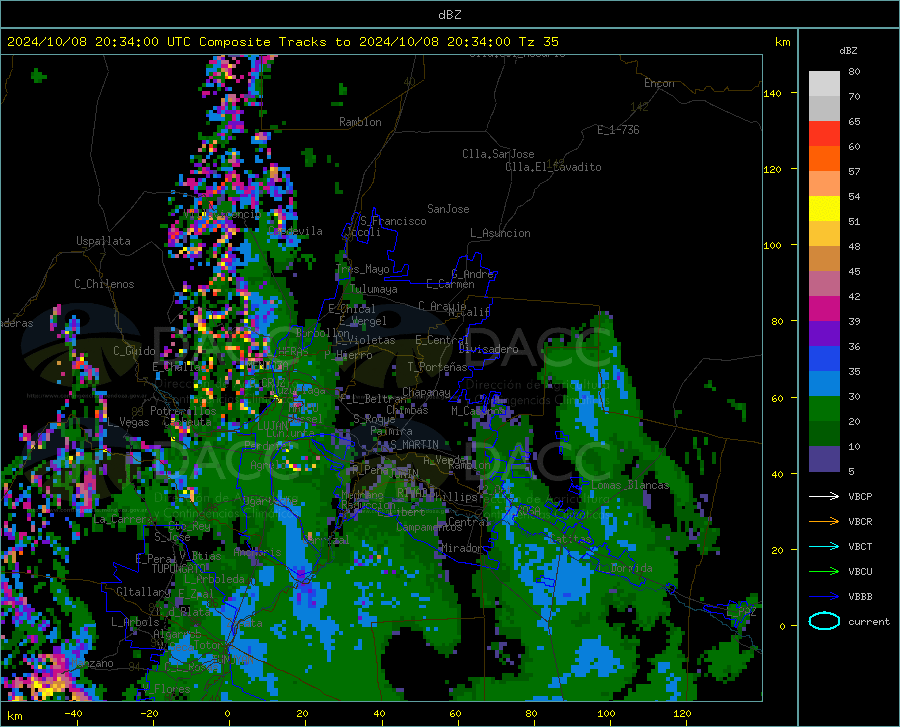Click the 'Uspallata' map label
Screen dimensions: 900x727
click(x=103, y=242)
